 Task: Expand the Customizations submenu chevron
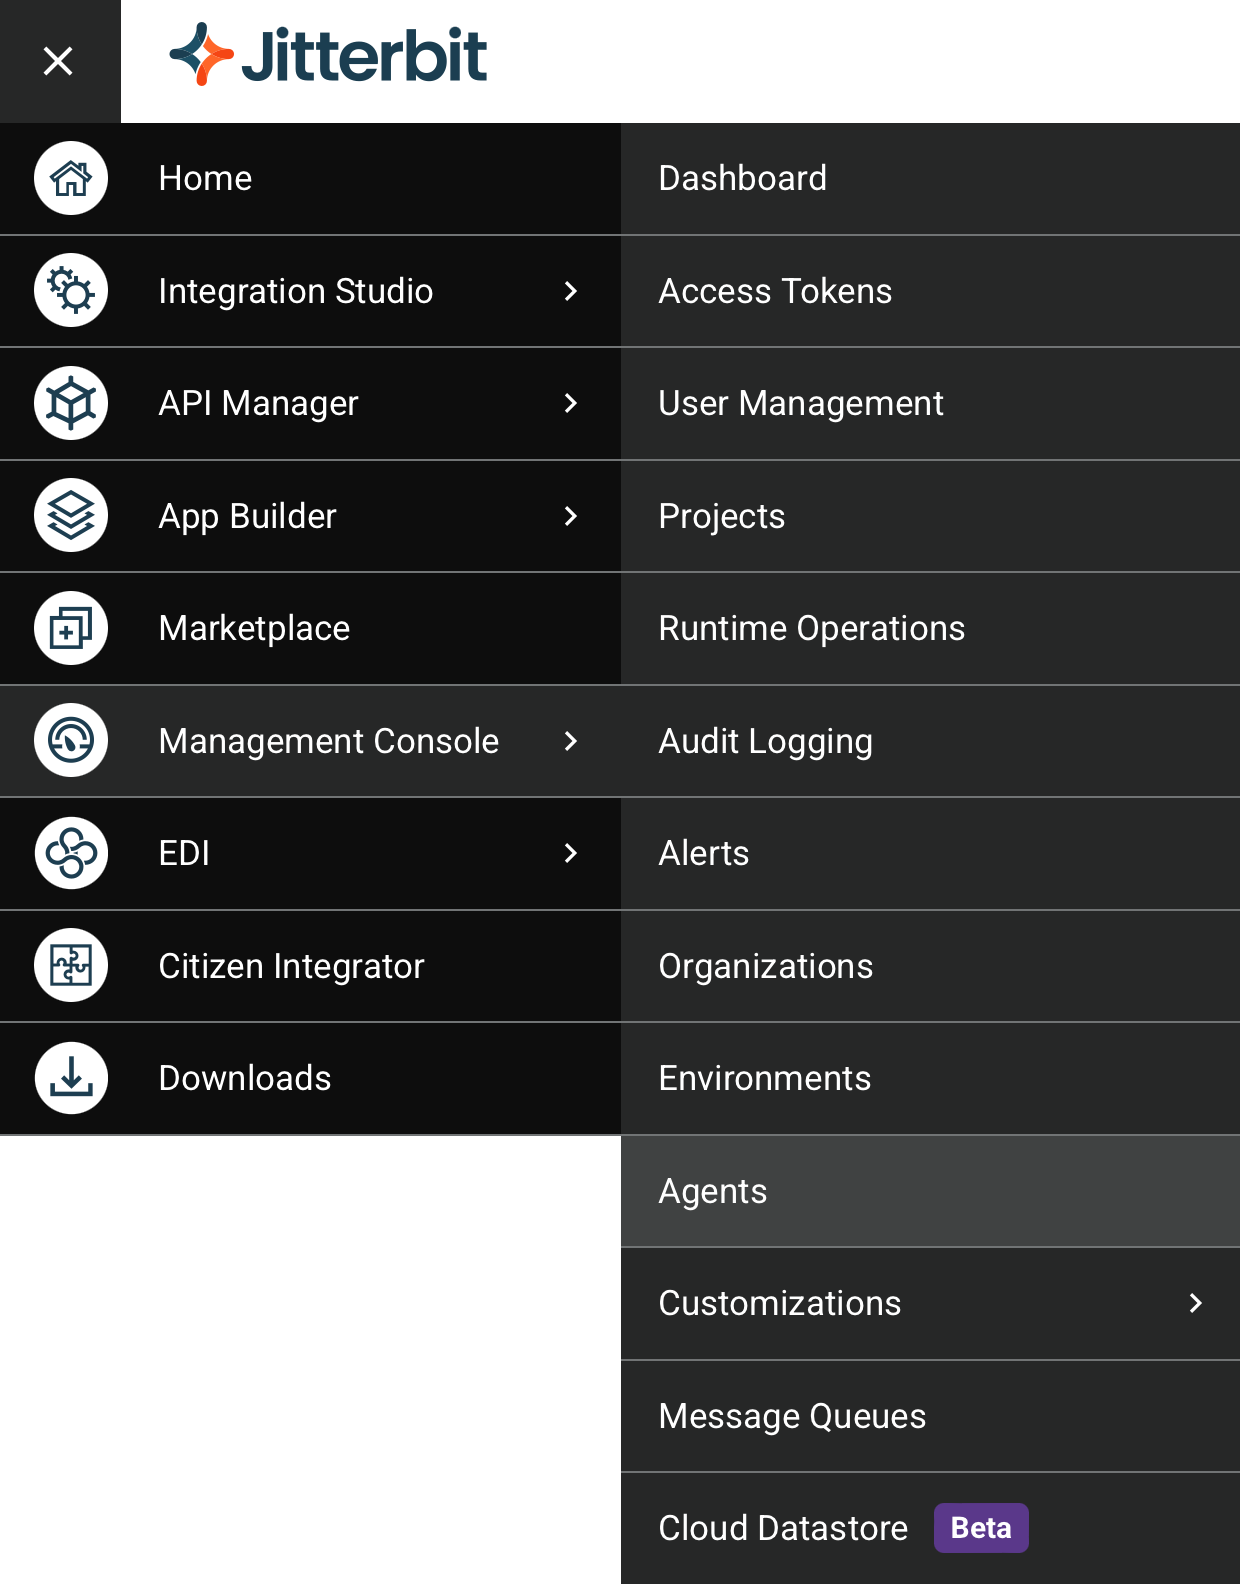(x=1196, y=1303)
